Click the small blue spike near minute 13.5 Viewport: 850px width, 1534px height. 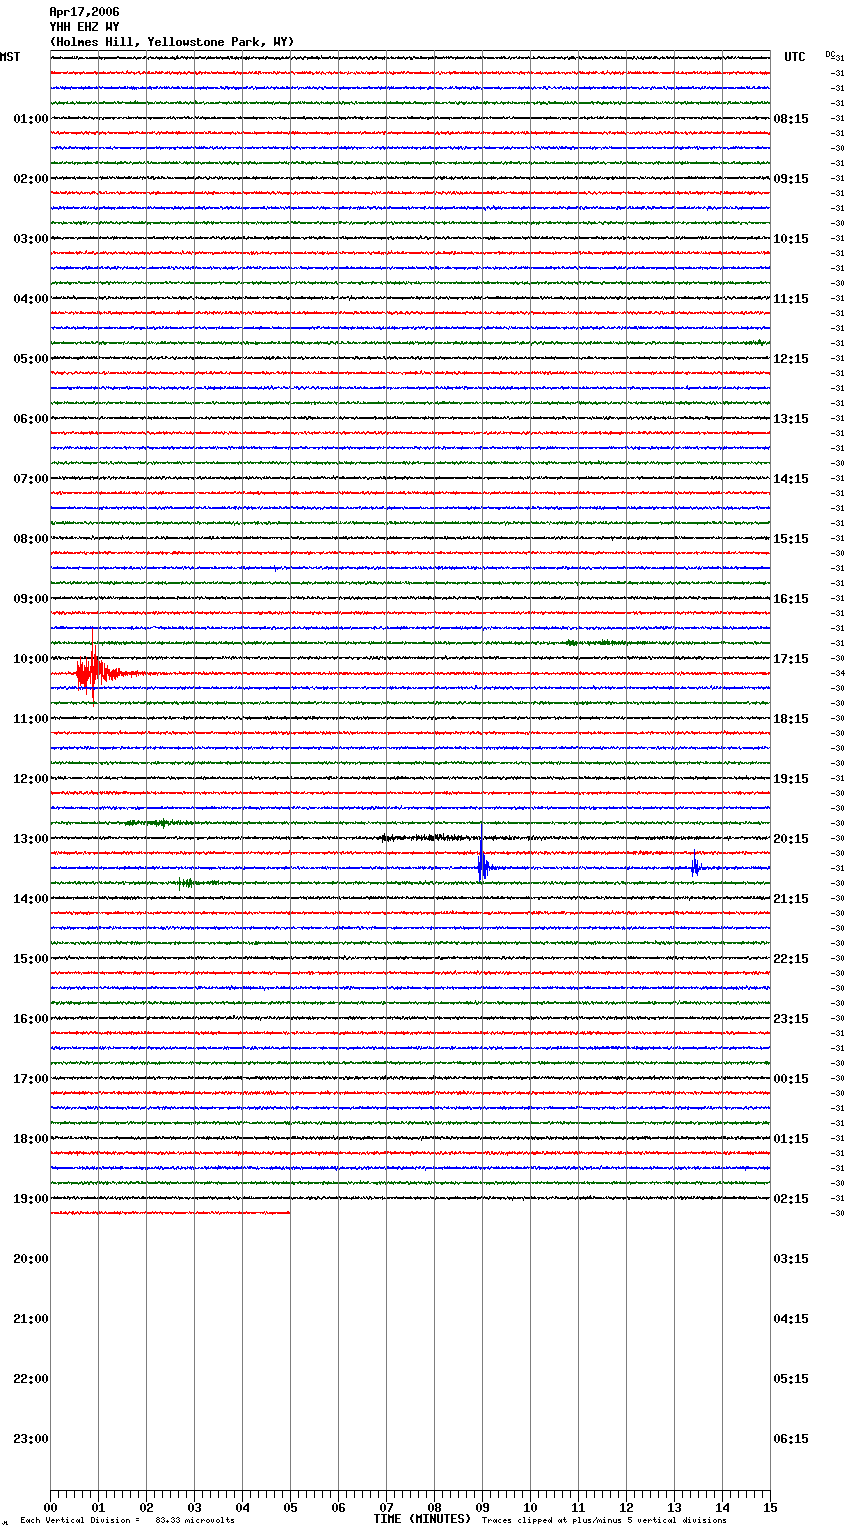tap(695, 866)
